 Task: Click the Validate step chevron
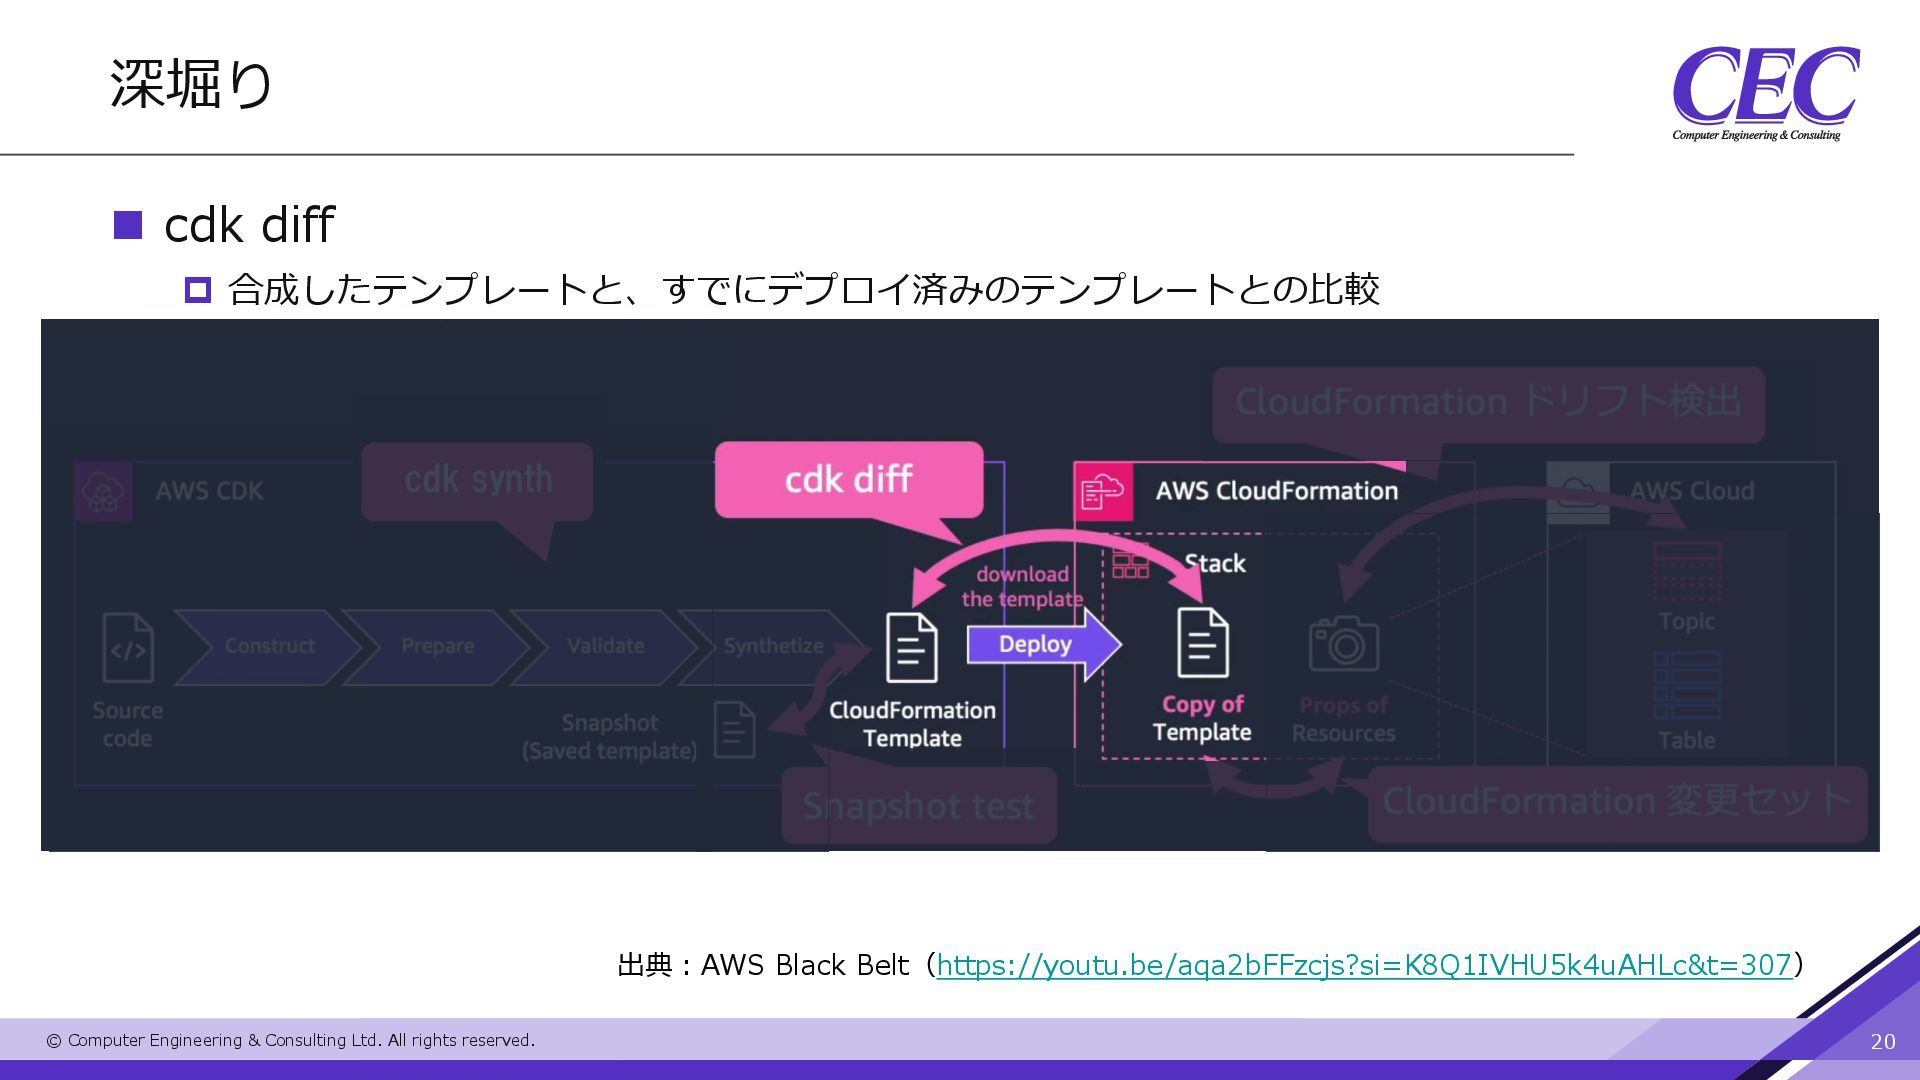[x=605, y=647]
